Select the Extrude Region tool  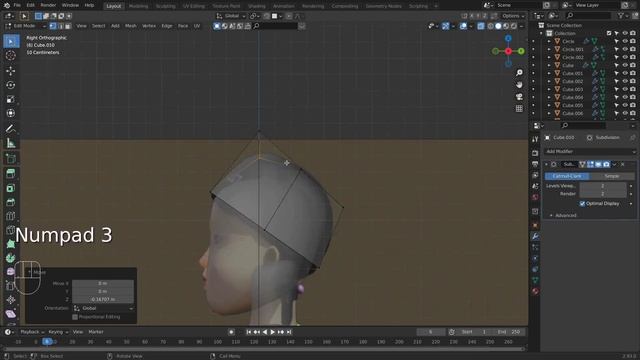pyautogui.click(x=11, y=173)
